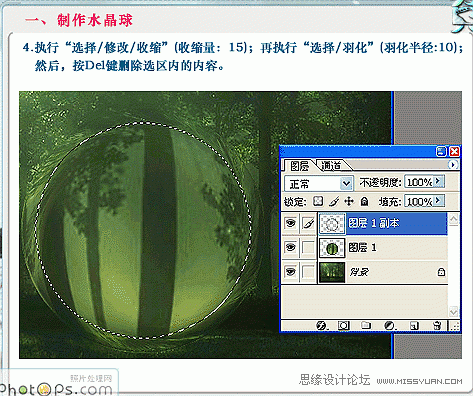Create a new layer icon
473x396 pixels.
coord(414,325)
